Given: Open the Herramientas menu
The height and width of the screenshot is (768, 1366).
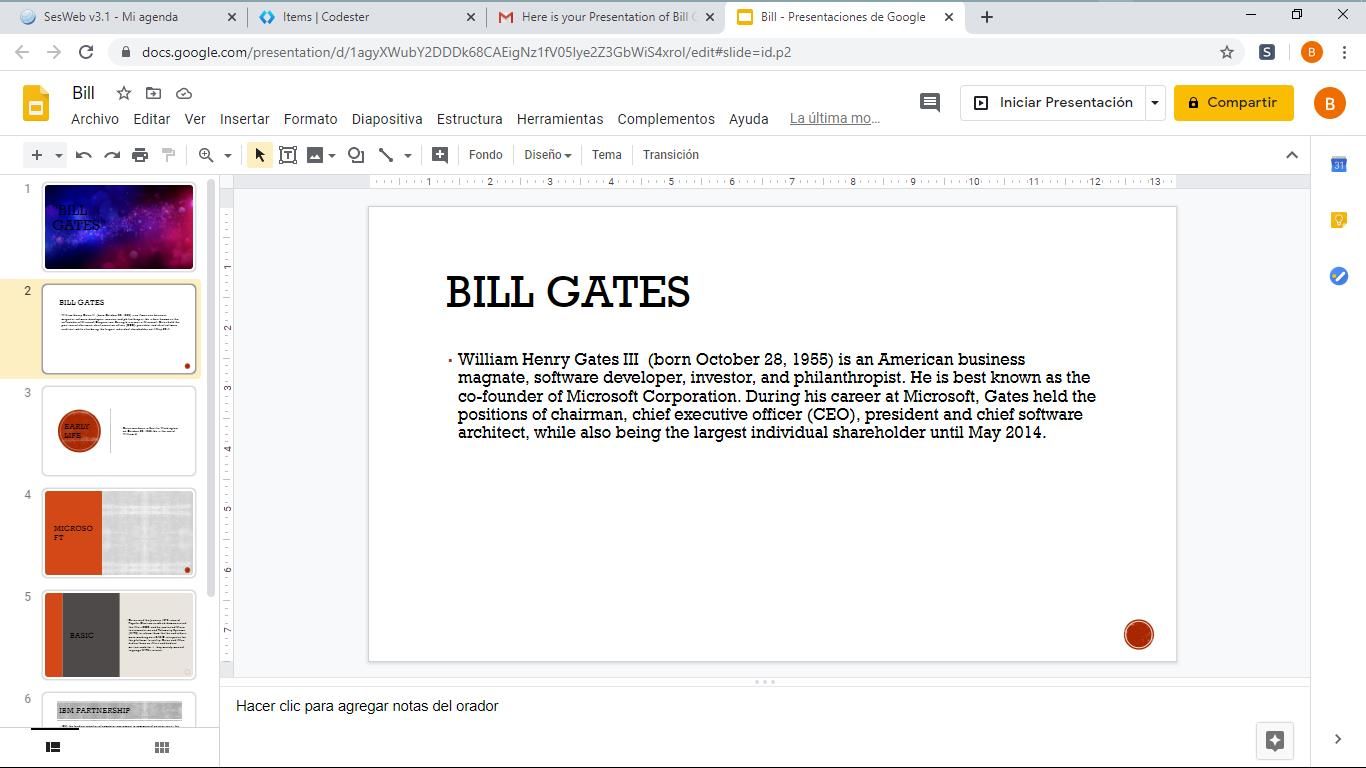Looking at the screenshot, I should tap(560, 119).
